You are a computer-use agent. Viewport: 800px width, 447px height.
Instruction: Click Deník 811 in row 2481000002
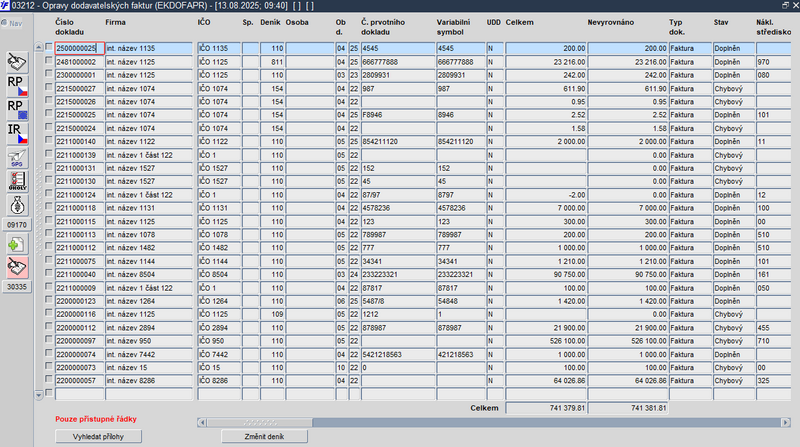click(x=272, y=62)
